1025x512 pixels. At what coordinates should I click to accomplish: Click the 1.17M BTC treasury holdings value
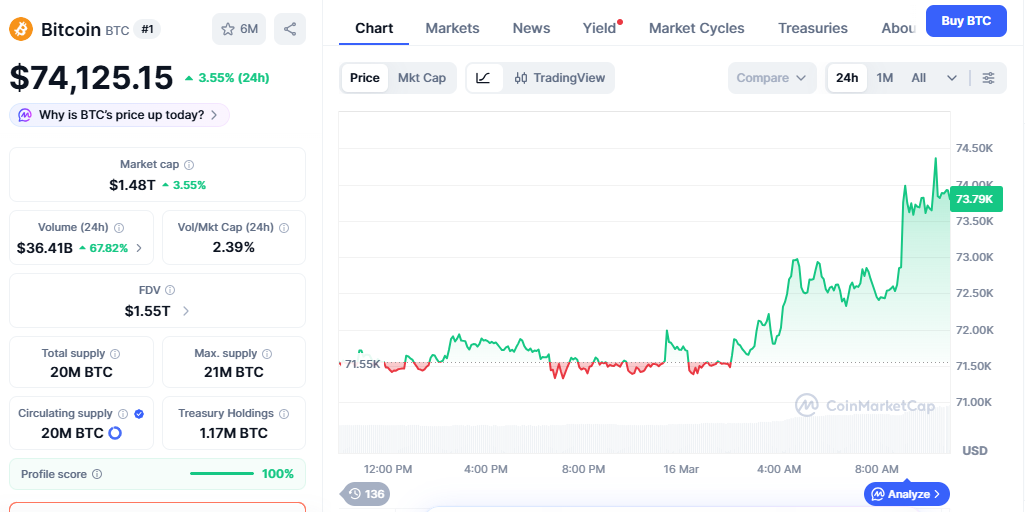point(233,433)
